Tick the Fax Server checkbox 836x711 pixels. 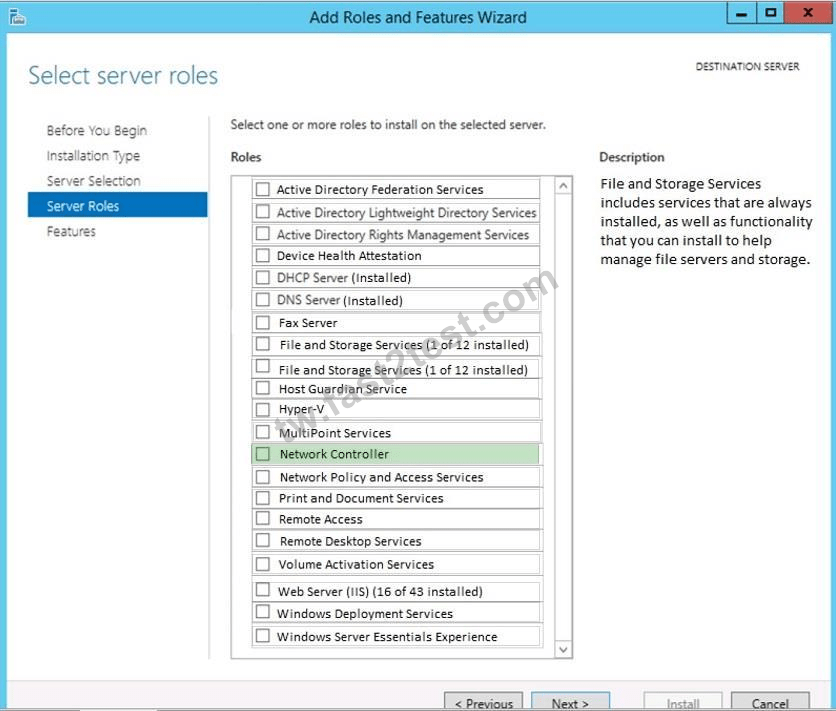coord(263,322)
